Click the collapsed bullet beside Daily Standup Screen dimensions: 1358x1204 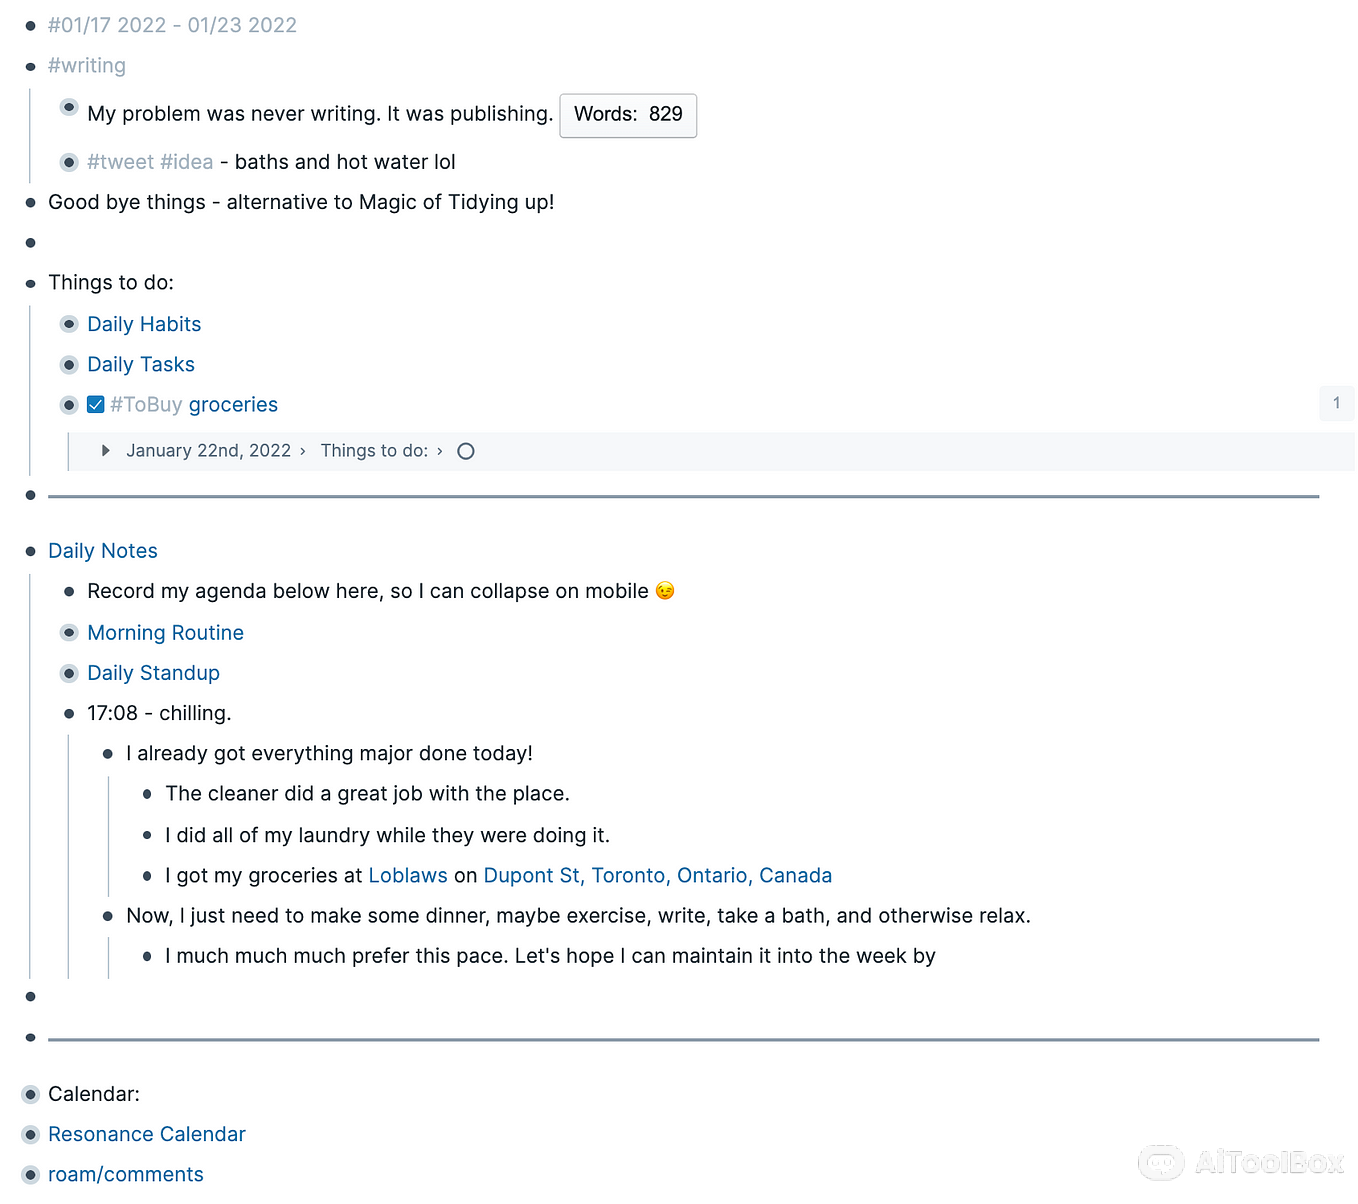pyautogui.click(x=69, y=673)
